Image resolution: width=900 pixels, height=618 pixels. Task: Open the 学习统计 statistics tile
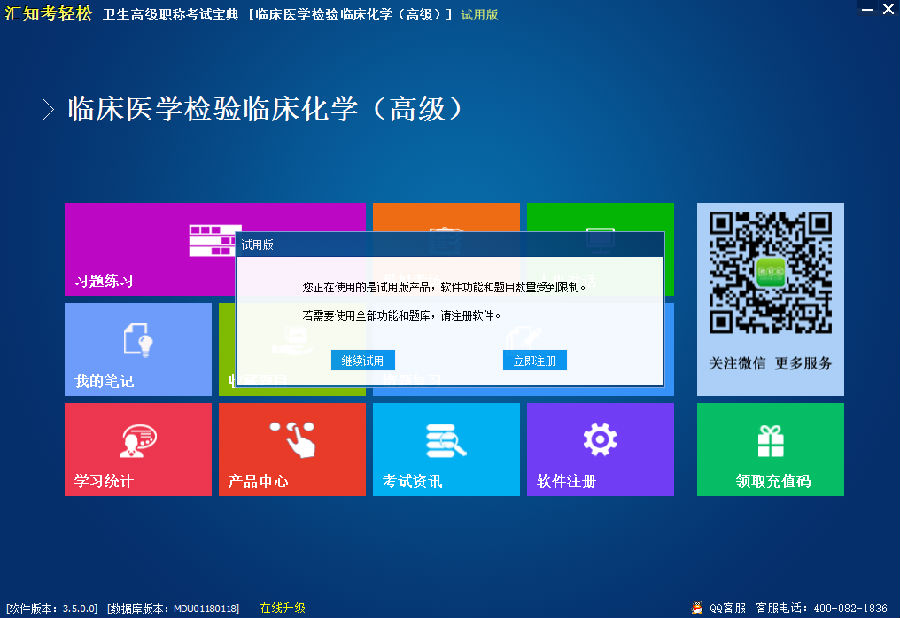click(x=138, y=449)
